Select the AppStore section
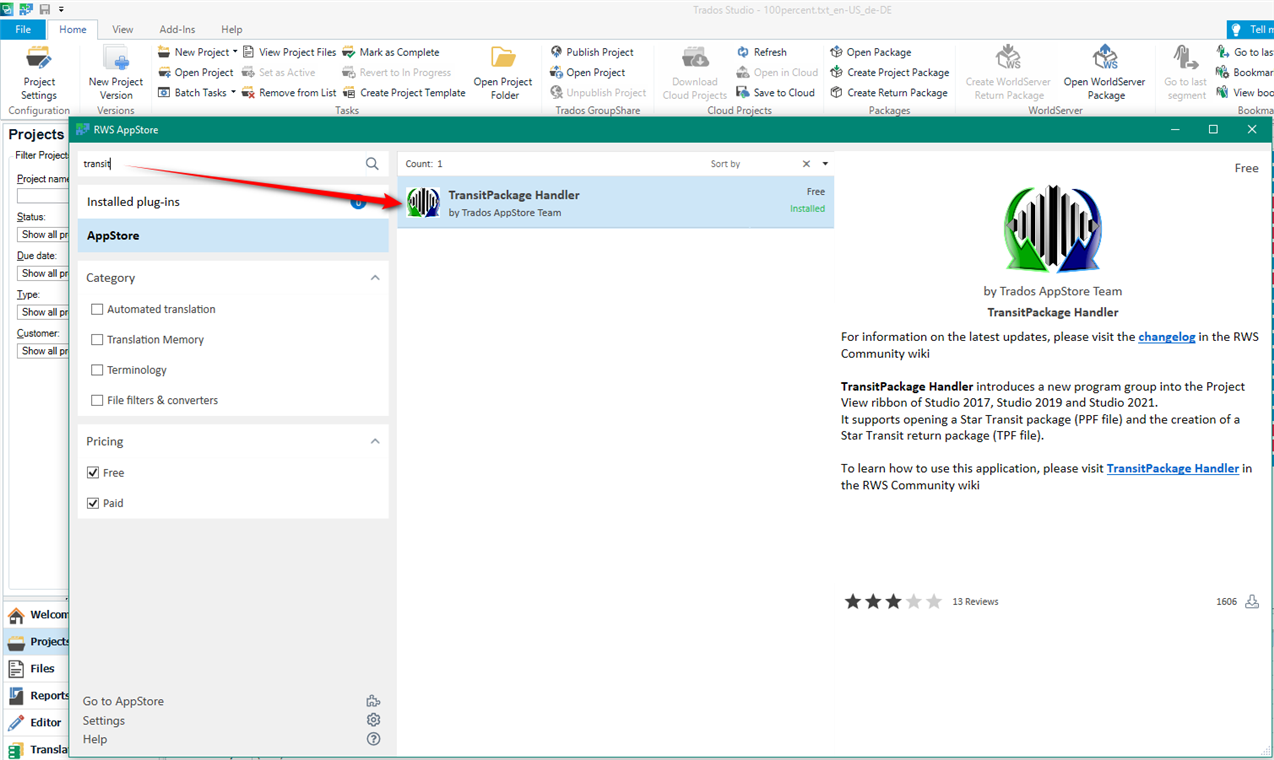This screenshot has height=760, width=1274. [x=233, y=236]
